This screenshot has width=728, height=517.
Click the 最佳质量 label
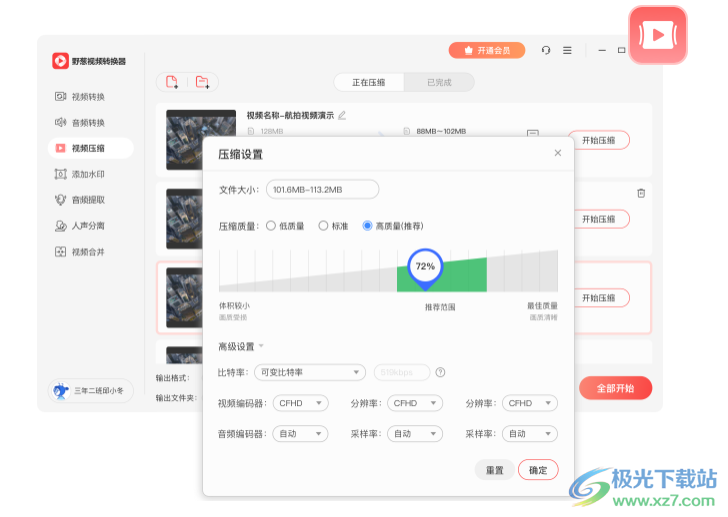pyautogui.click(x=542, y=305)
